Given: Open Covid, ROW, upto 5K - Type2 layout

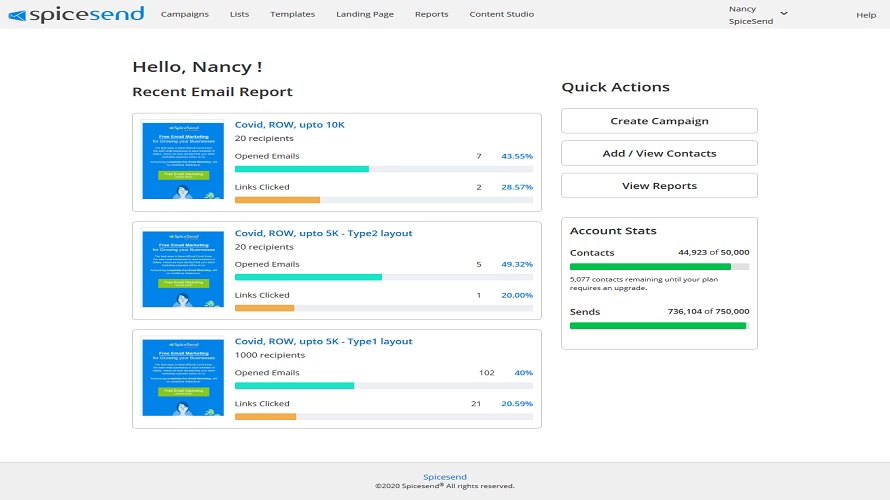Looking at the screenshot, I should coord(324,233).
